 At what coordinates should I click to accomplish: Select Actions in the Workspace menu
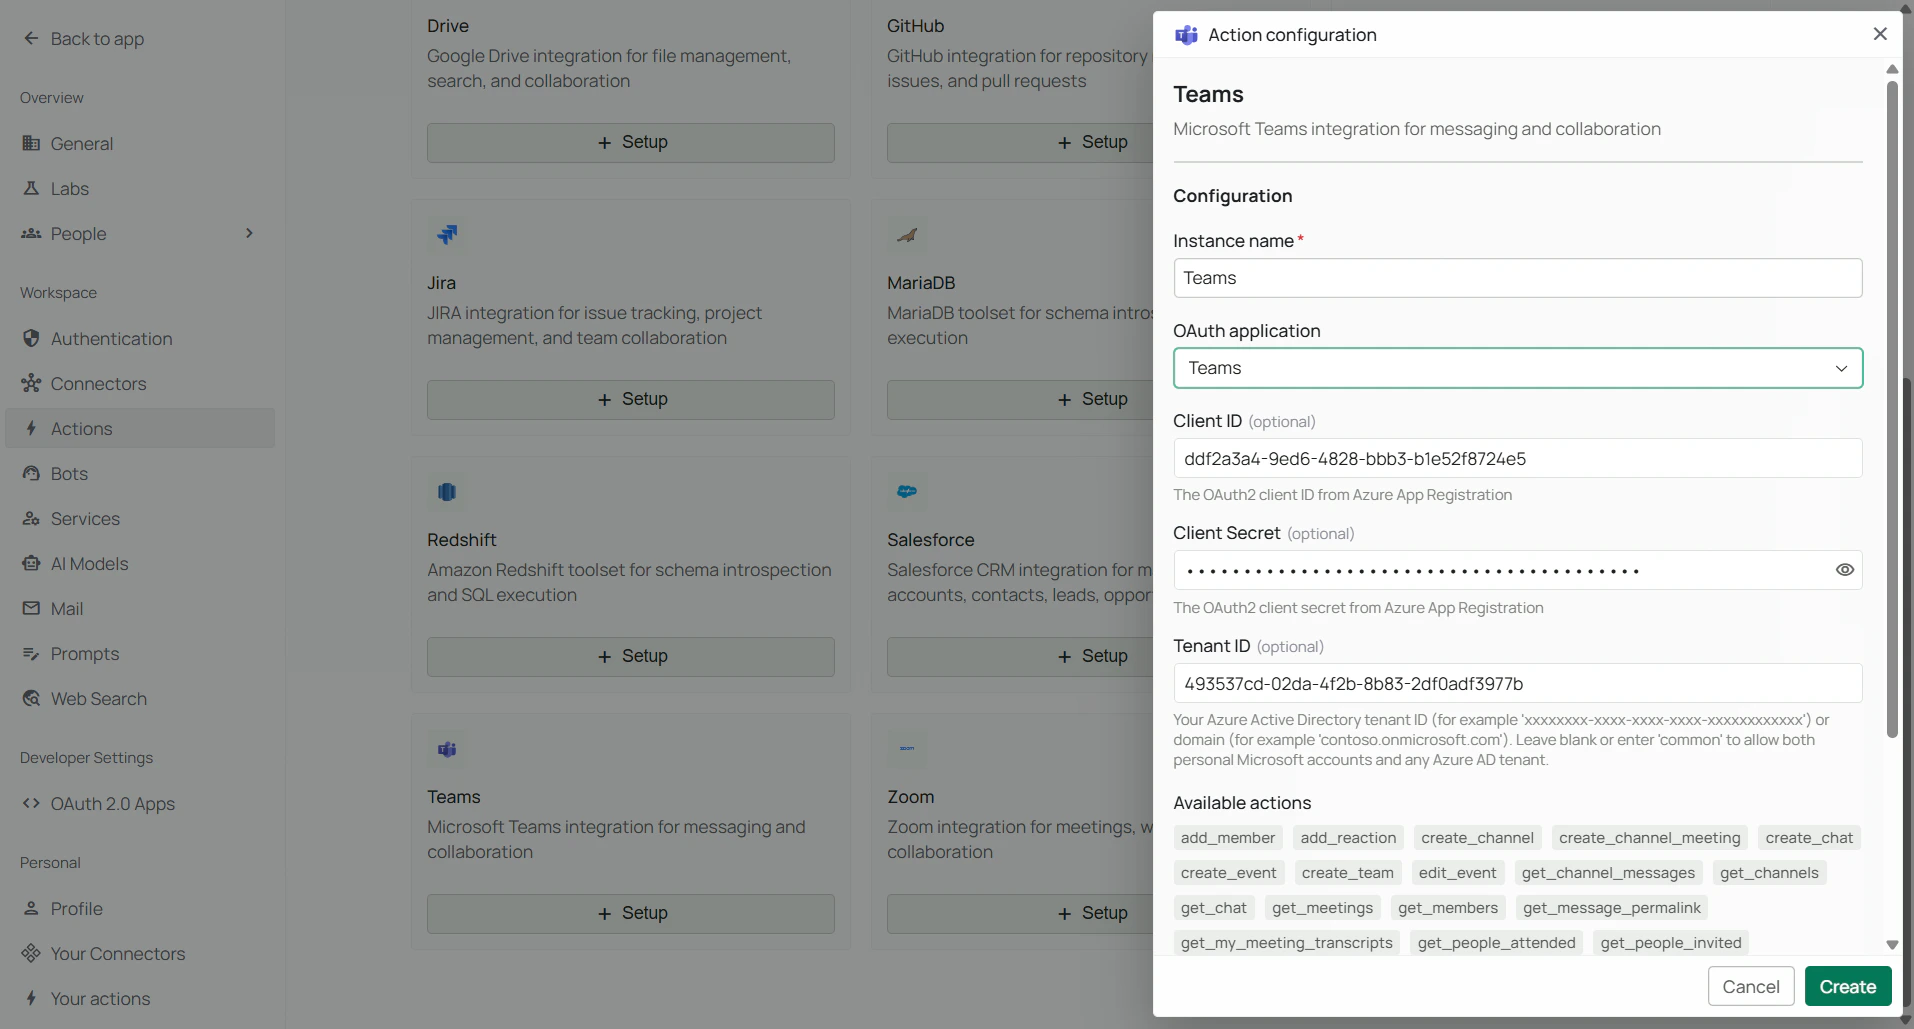(x=81, y=428)
